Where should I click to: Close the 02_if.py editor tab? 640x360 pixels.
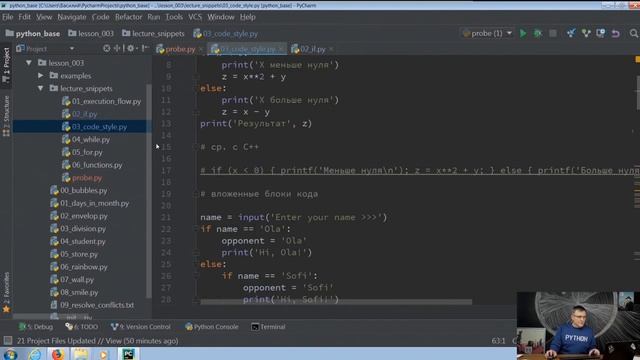pos(331,49)
